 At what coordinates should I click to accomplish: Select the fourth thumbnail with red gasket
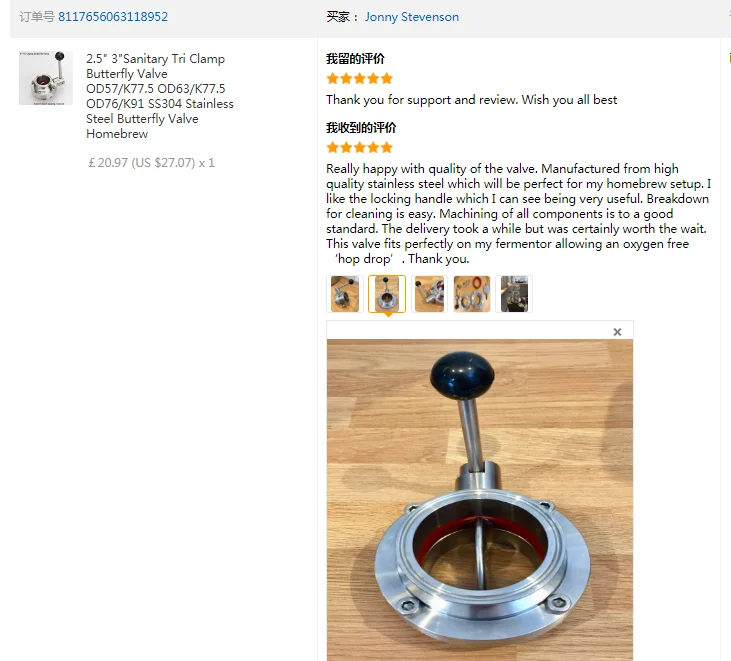pos(472,294)
